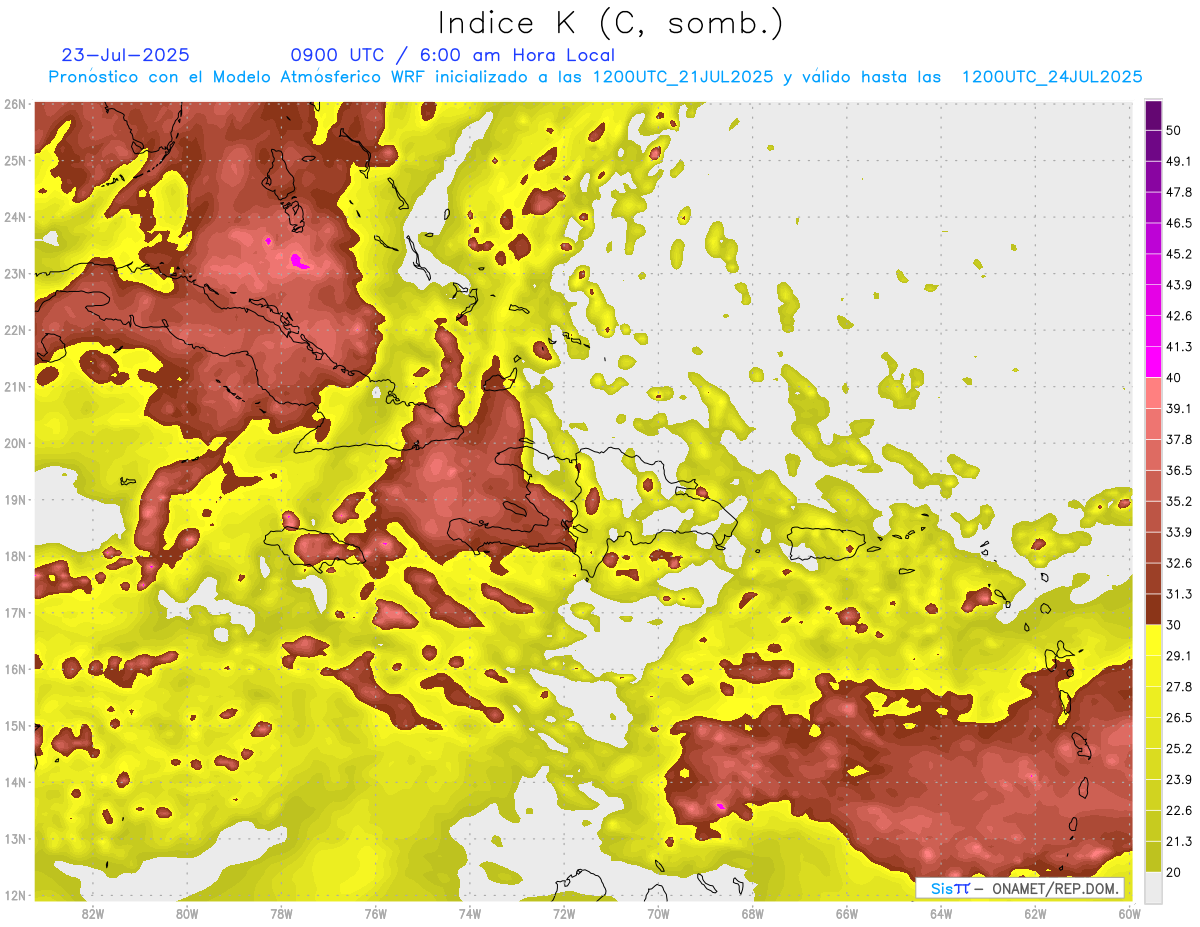Click the colorbar value '45.2'
The width and height of the screenshot is (1200, 927).
point(1178,254)
